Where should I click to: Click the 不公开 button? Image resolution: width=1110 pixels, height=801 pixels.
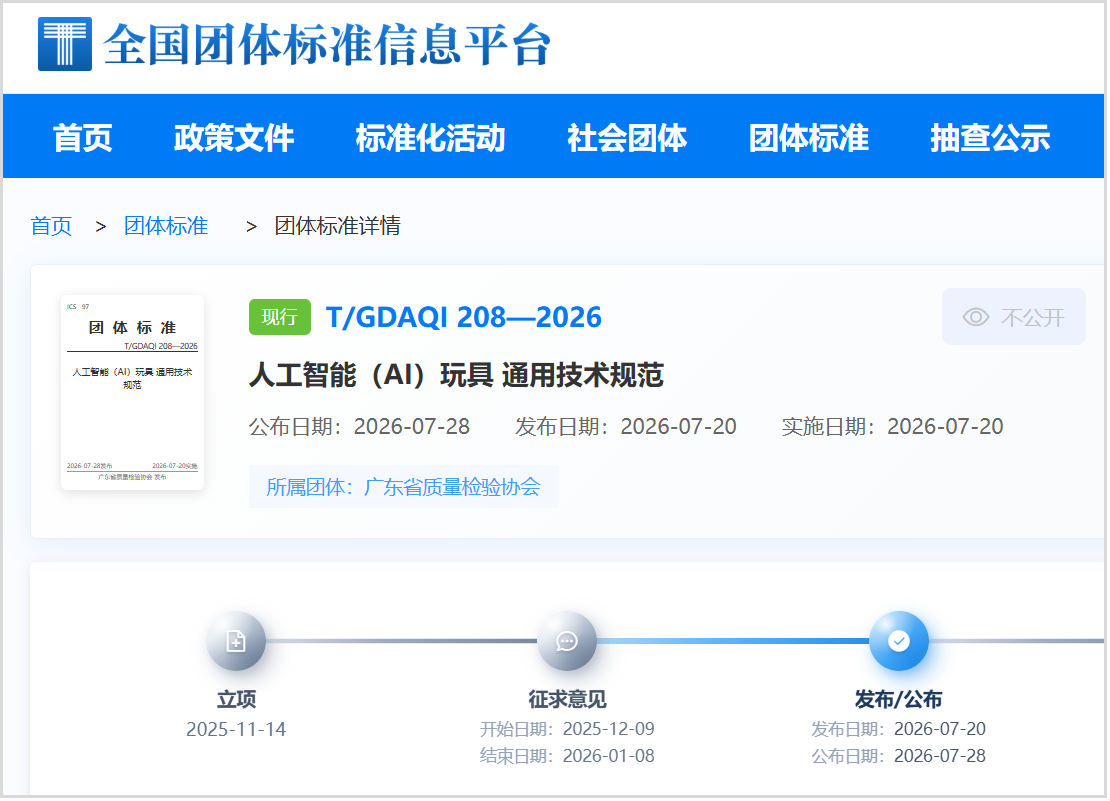[1014, 318]
